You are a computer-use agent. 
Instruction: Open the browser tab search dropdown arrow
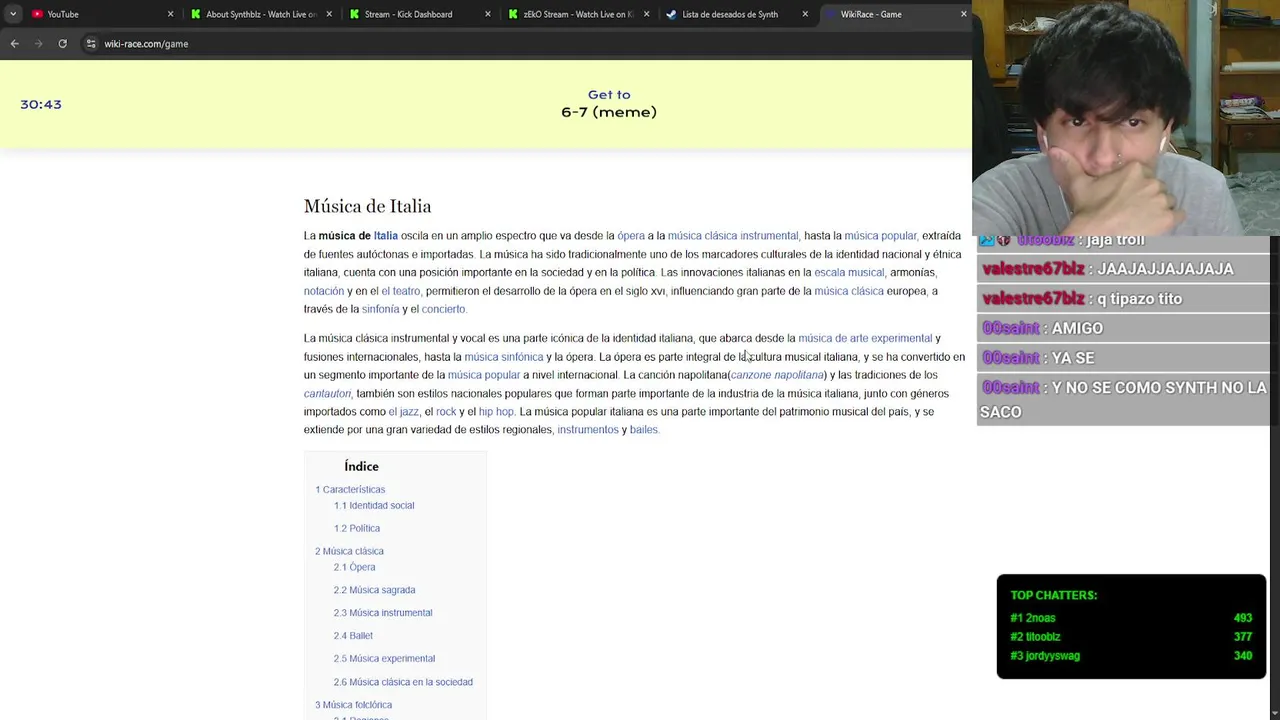point(13,14)
